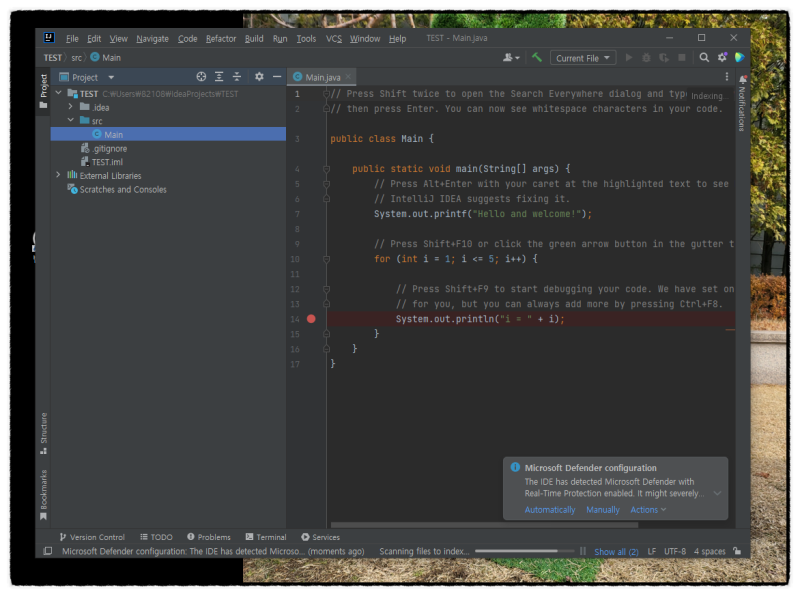Expand the External Libraries node
The height and width of the screenshot is (596, 800).
[58, 174]
